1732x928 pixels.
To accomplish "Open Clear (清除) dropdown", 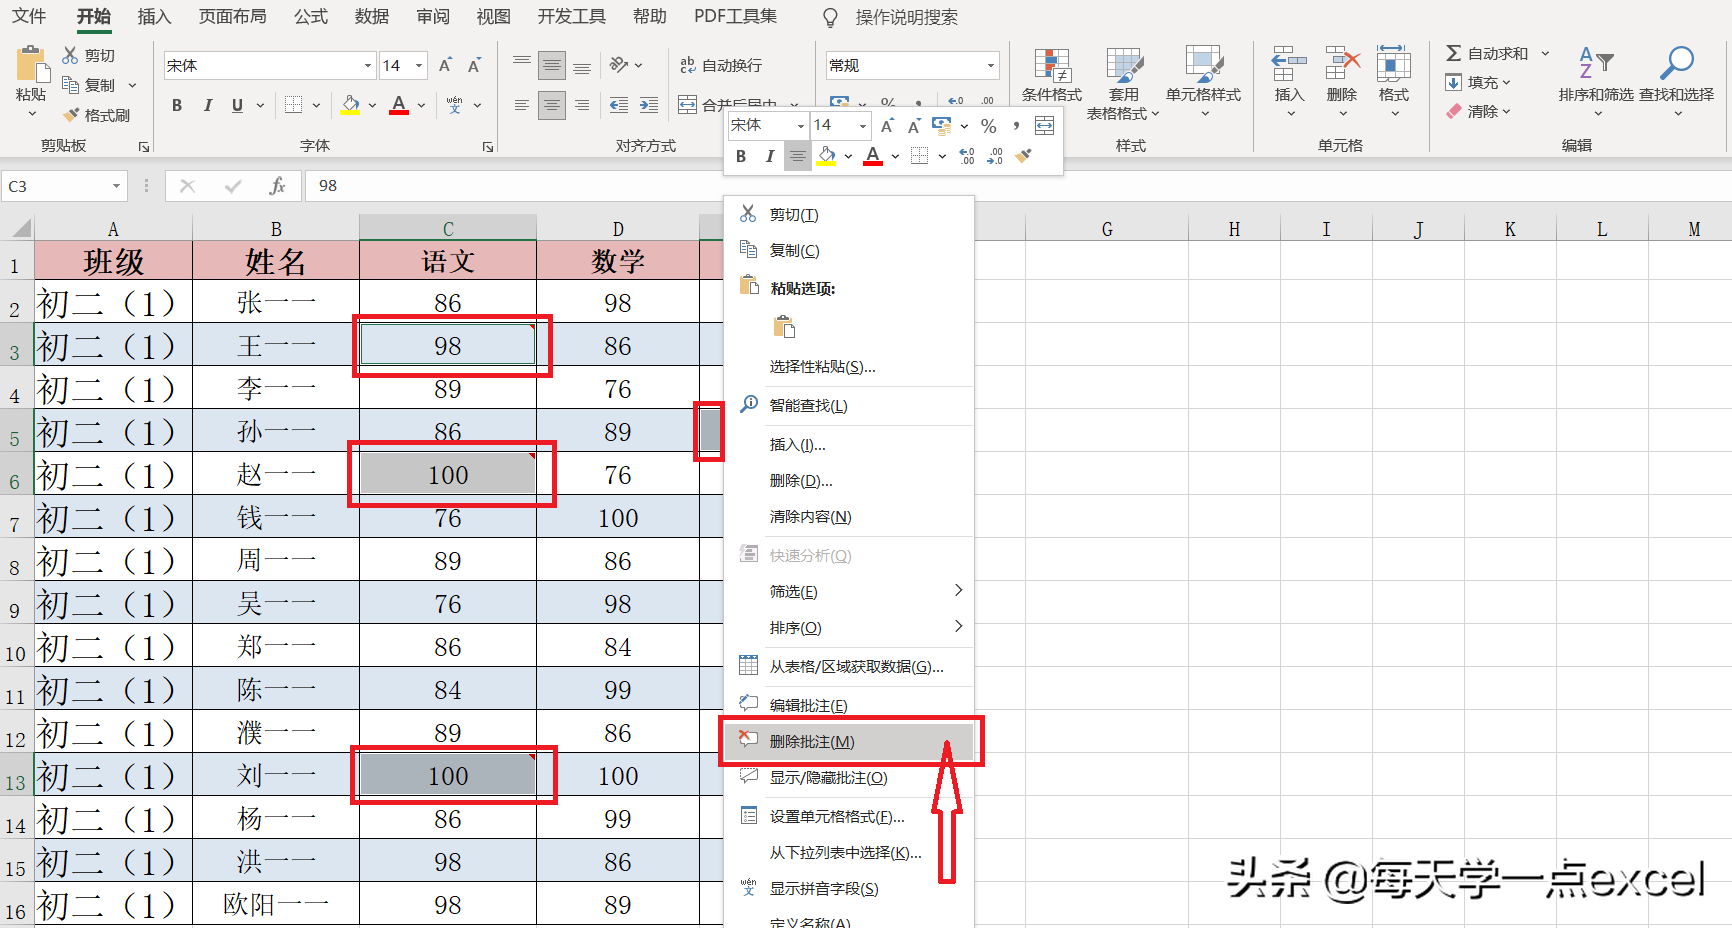I will click(1478, 111).
